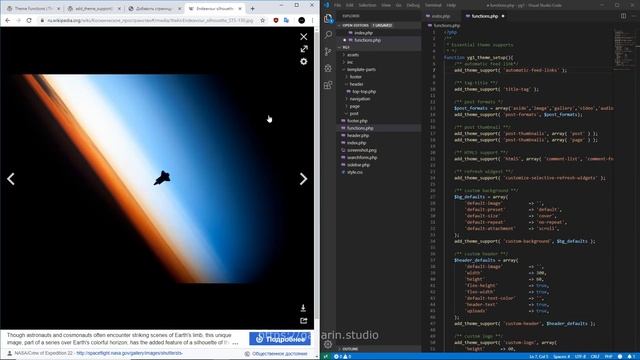Screen dimensions: 640x360
Task: Open the Debug view in VS Code activity bar
Action: [329, 68]
